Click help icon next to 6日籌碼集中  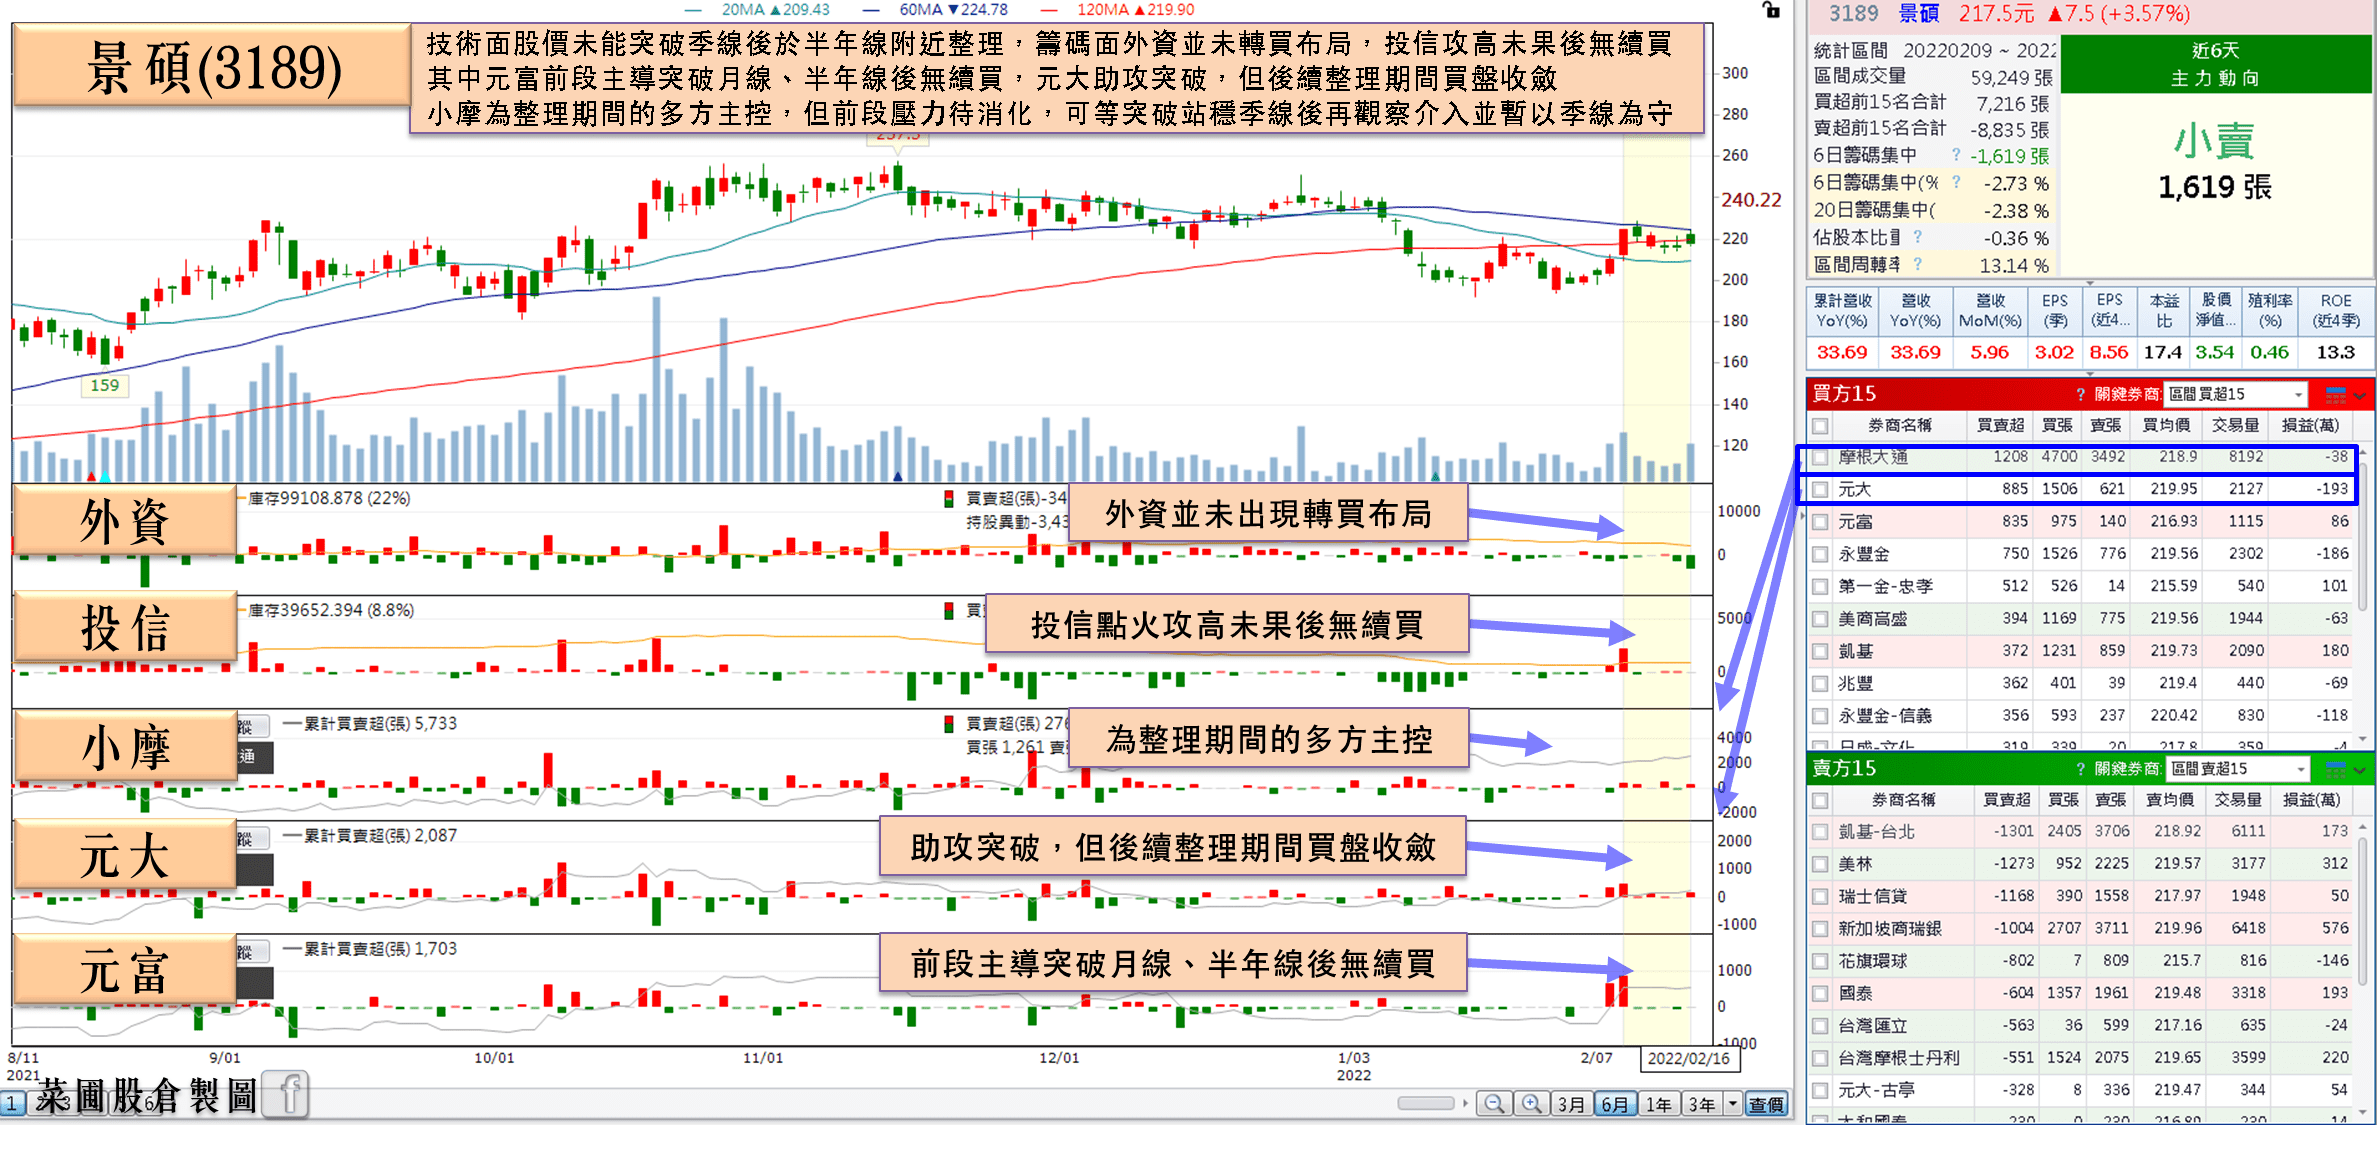point(1956,155)
